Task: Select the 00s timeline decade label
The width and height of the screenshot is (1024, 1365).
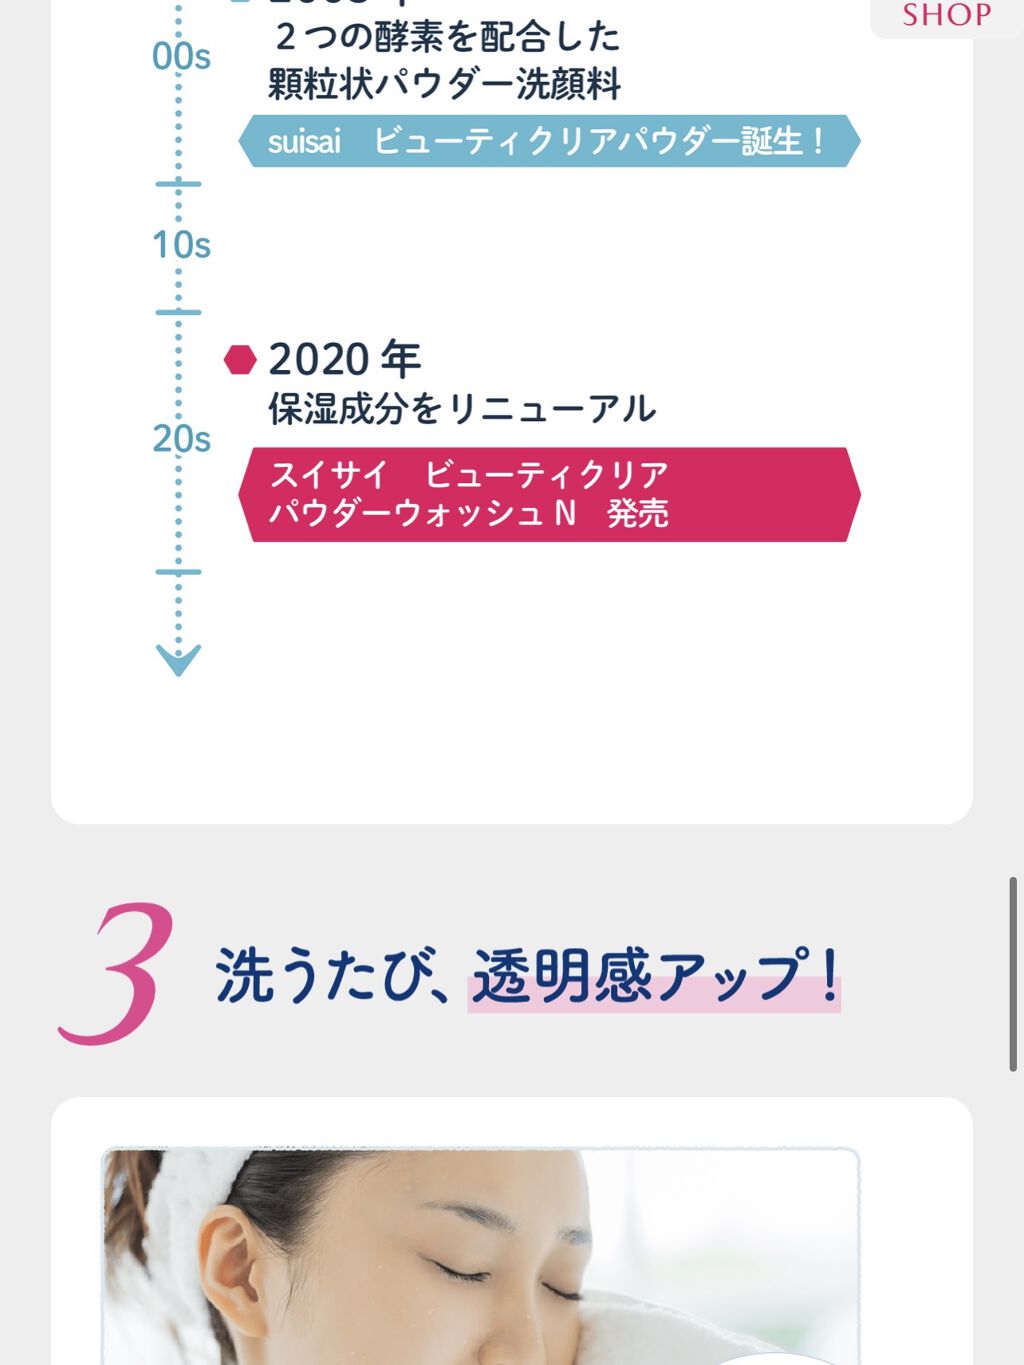Action: (181, 57)
